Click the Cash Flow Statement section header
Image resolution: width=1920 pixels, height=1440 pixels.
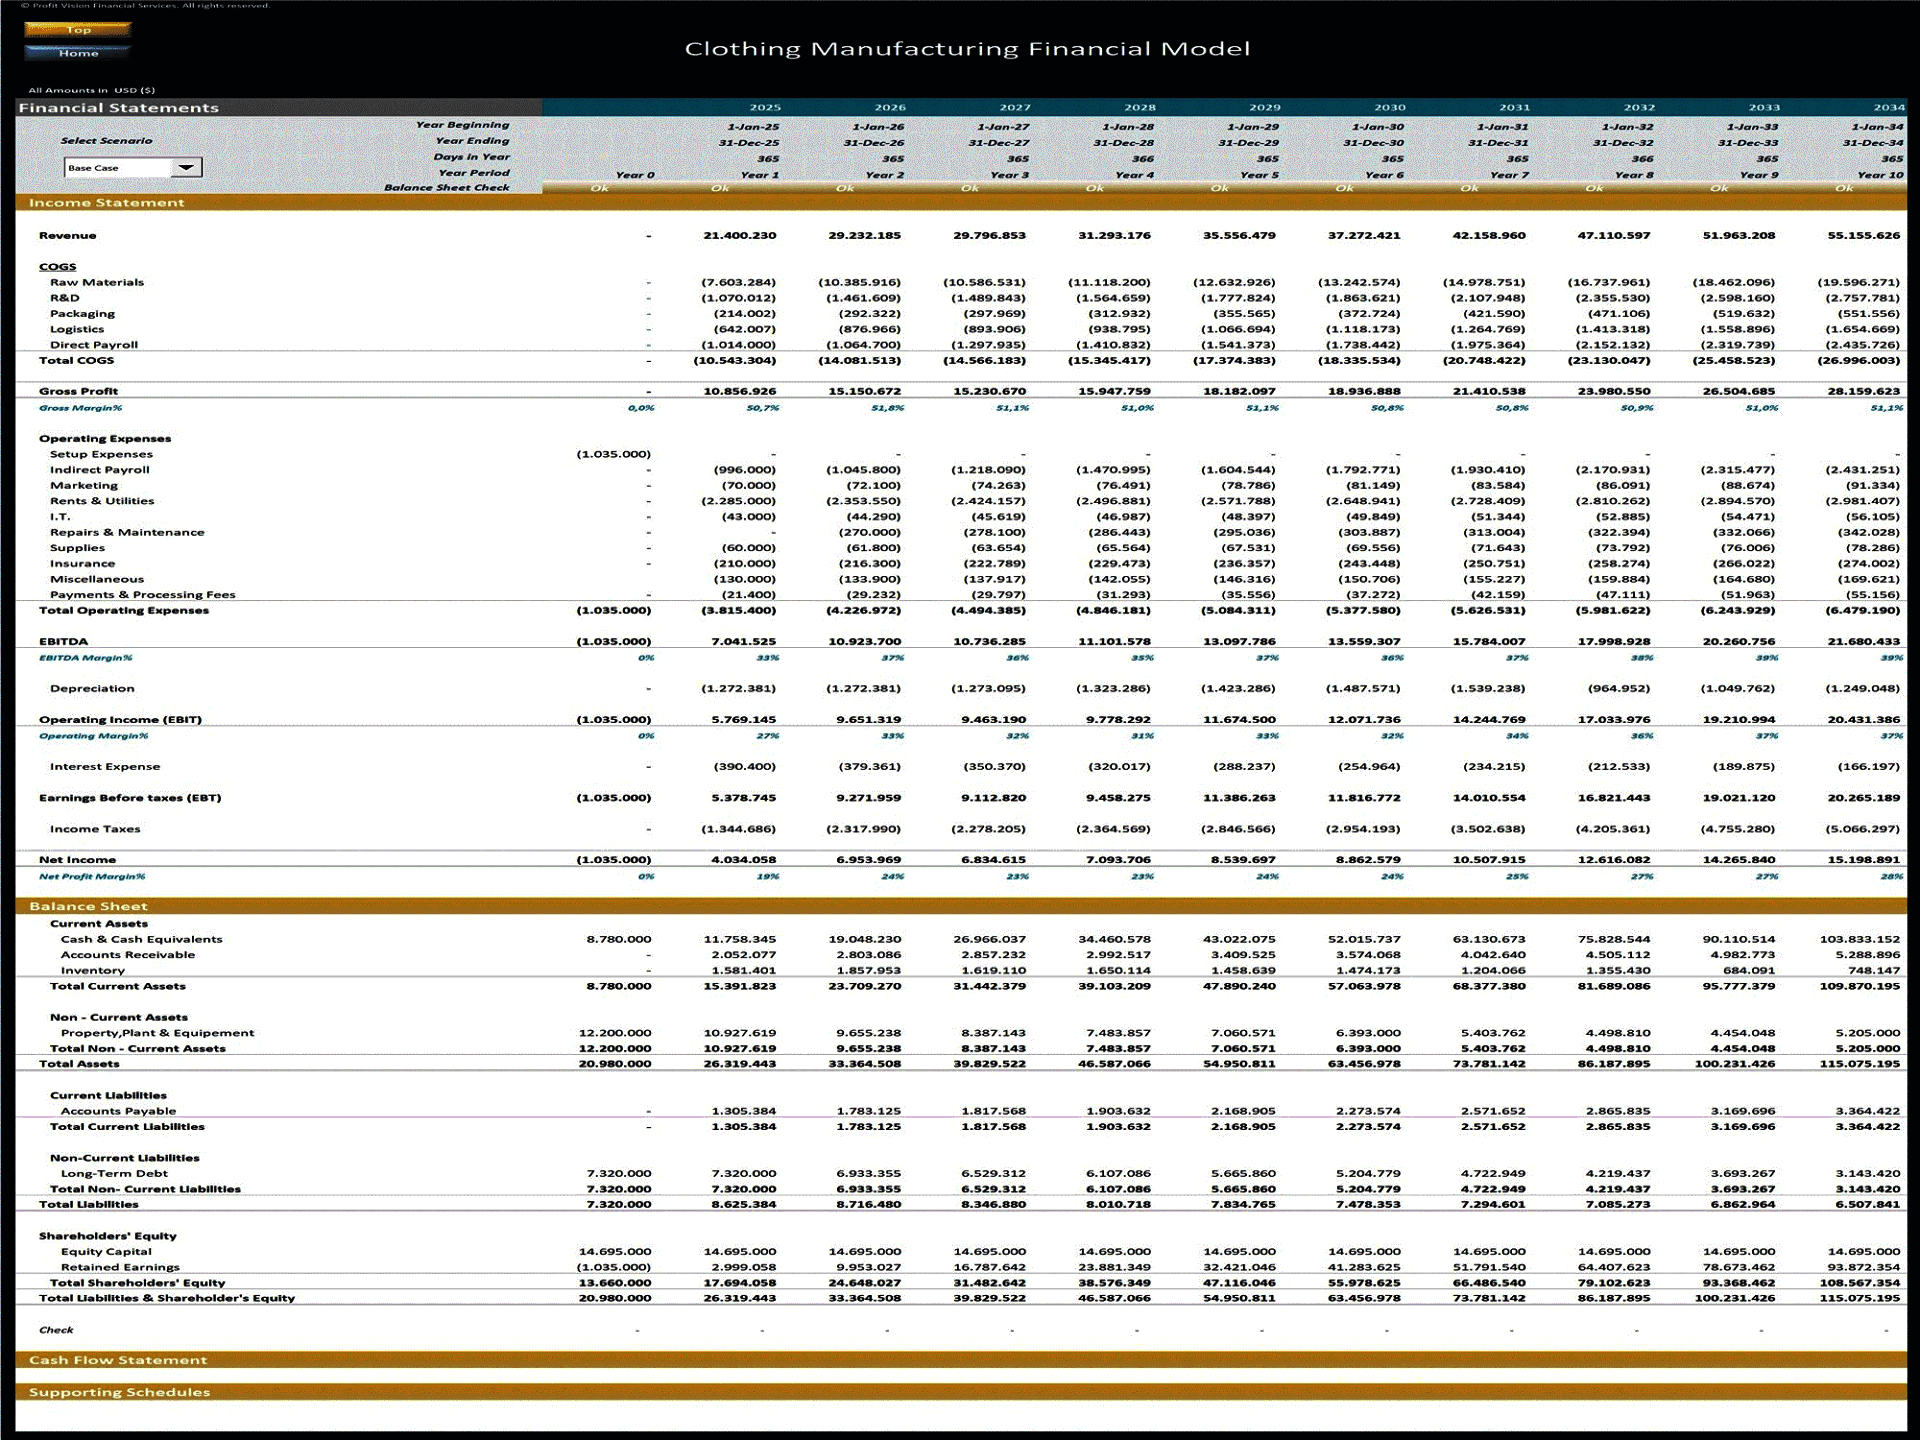tap(120, 1360)
